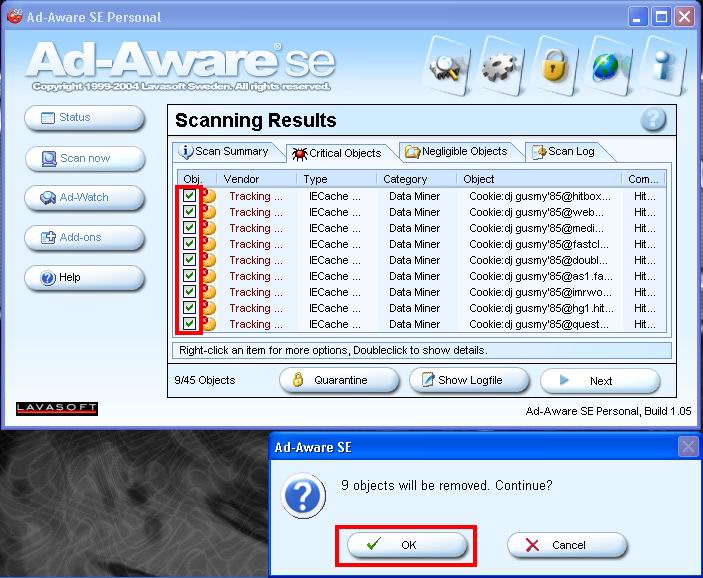The width and height of the screenshot is (703, 578).
Task: Sort by the Category column header
Action: [416, 179]
